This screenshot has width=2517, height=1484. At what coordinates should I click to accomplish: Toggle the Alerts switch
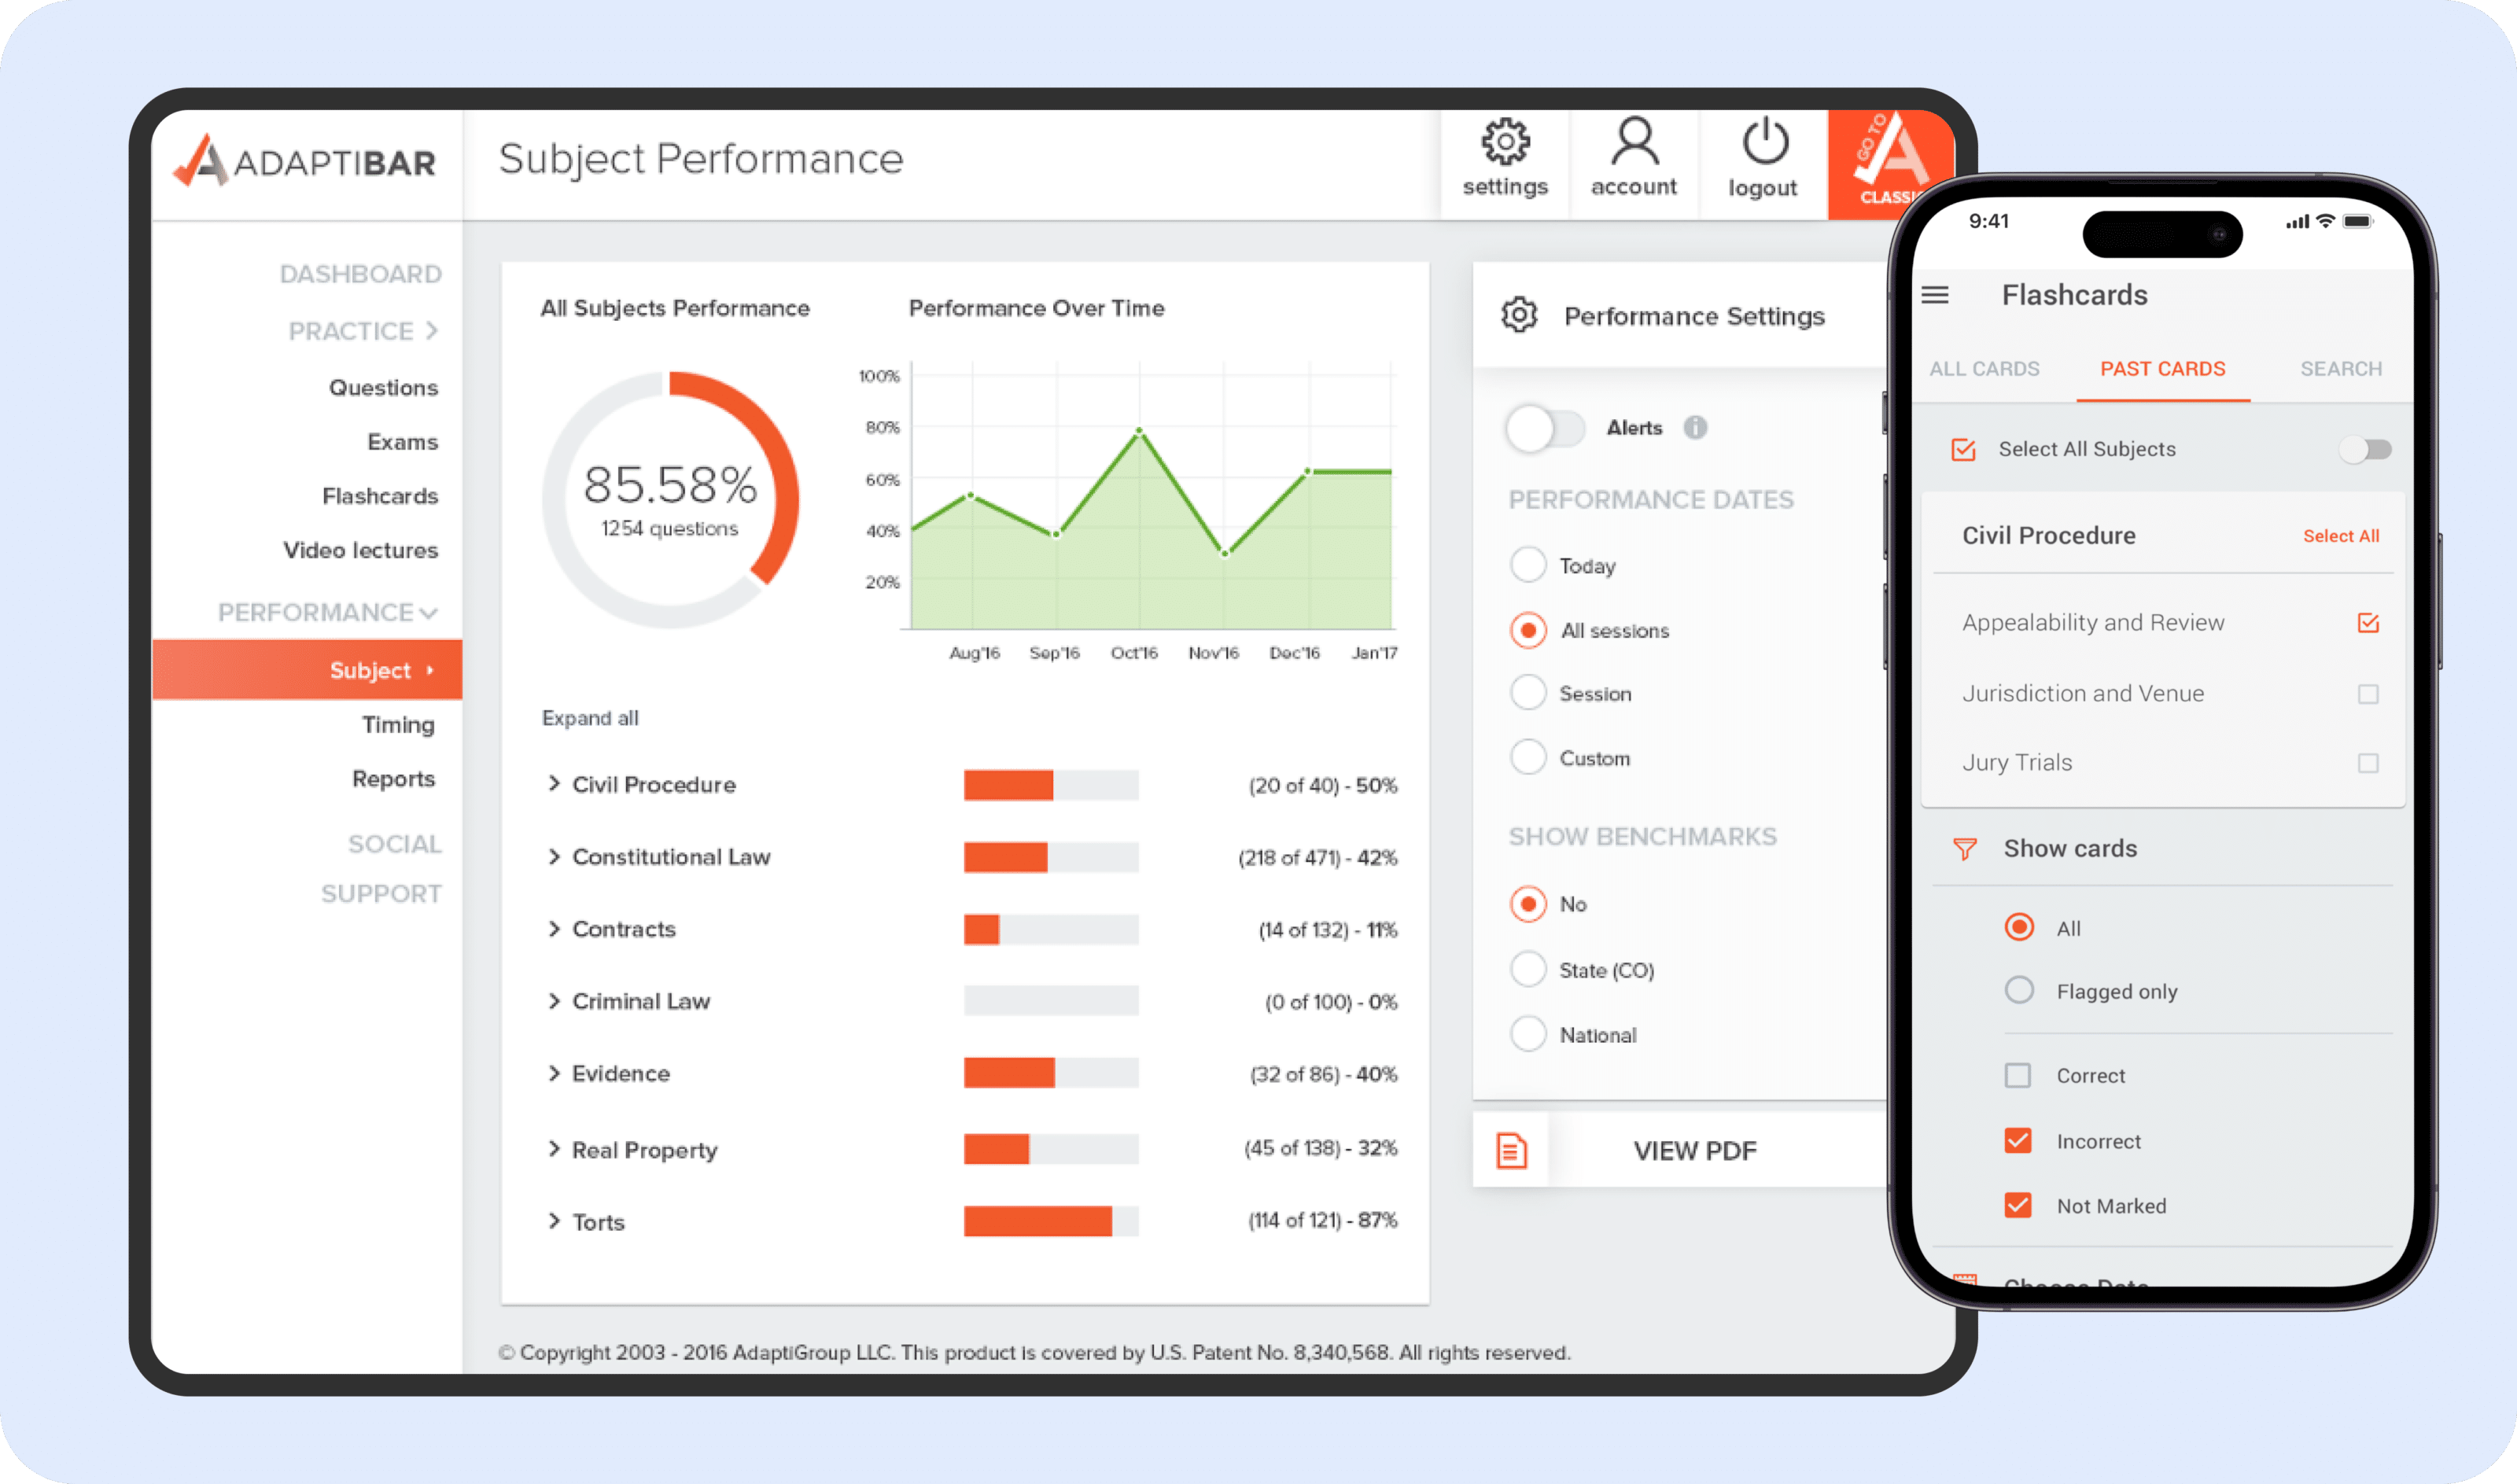1545,428
